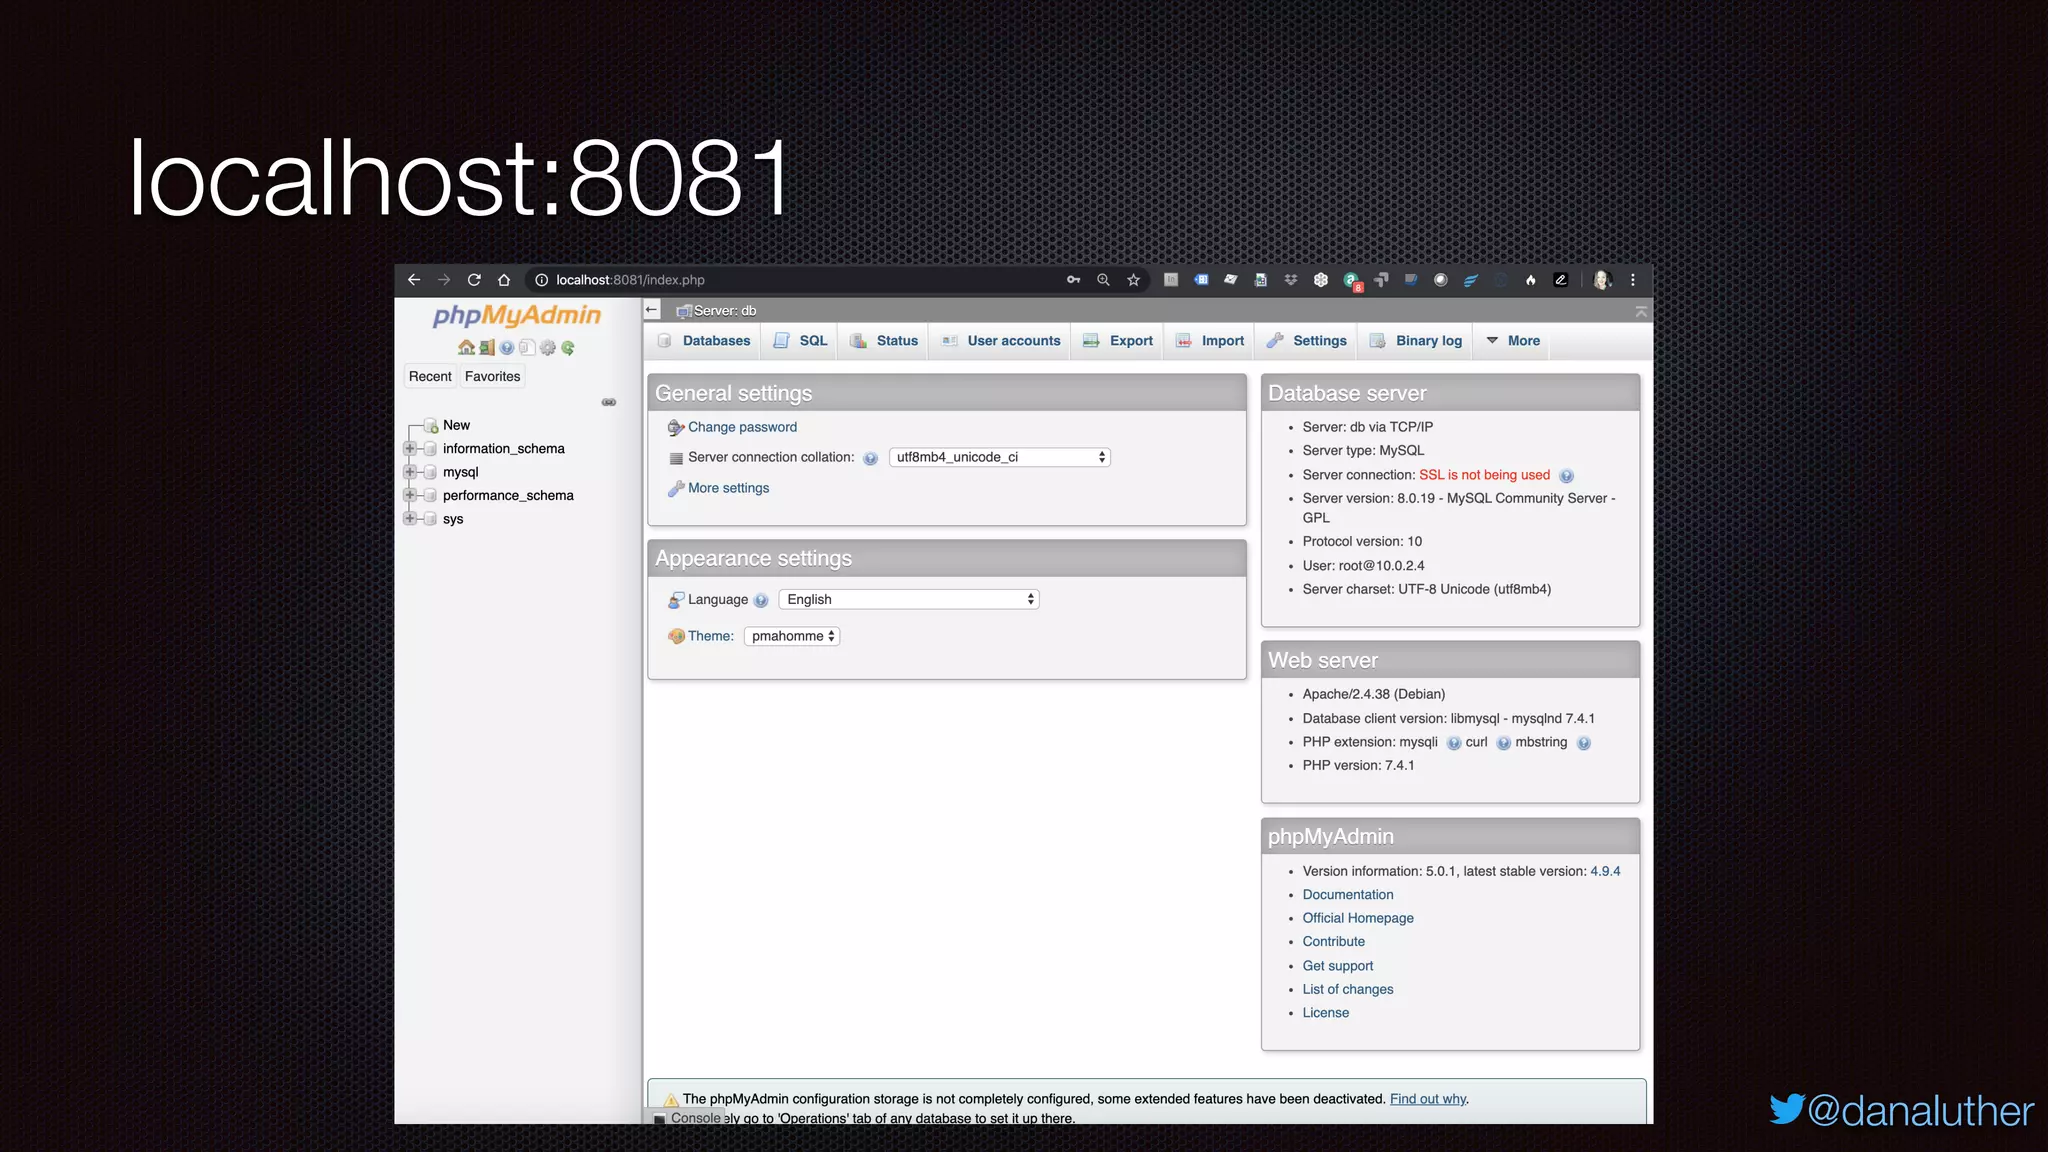Open phpMyAdmin documentation help icon in sidebar
Image resolution: width=2048 pixels, height=1152 pixels.
(x=507, y=348)
